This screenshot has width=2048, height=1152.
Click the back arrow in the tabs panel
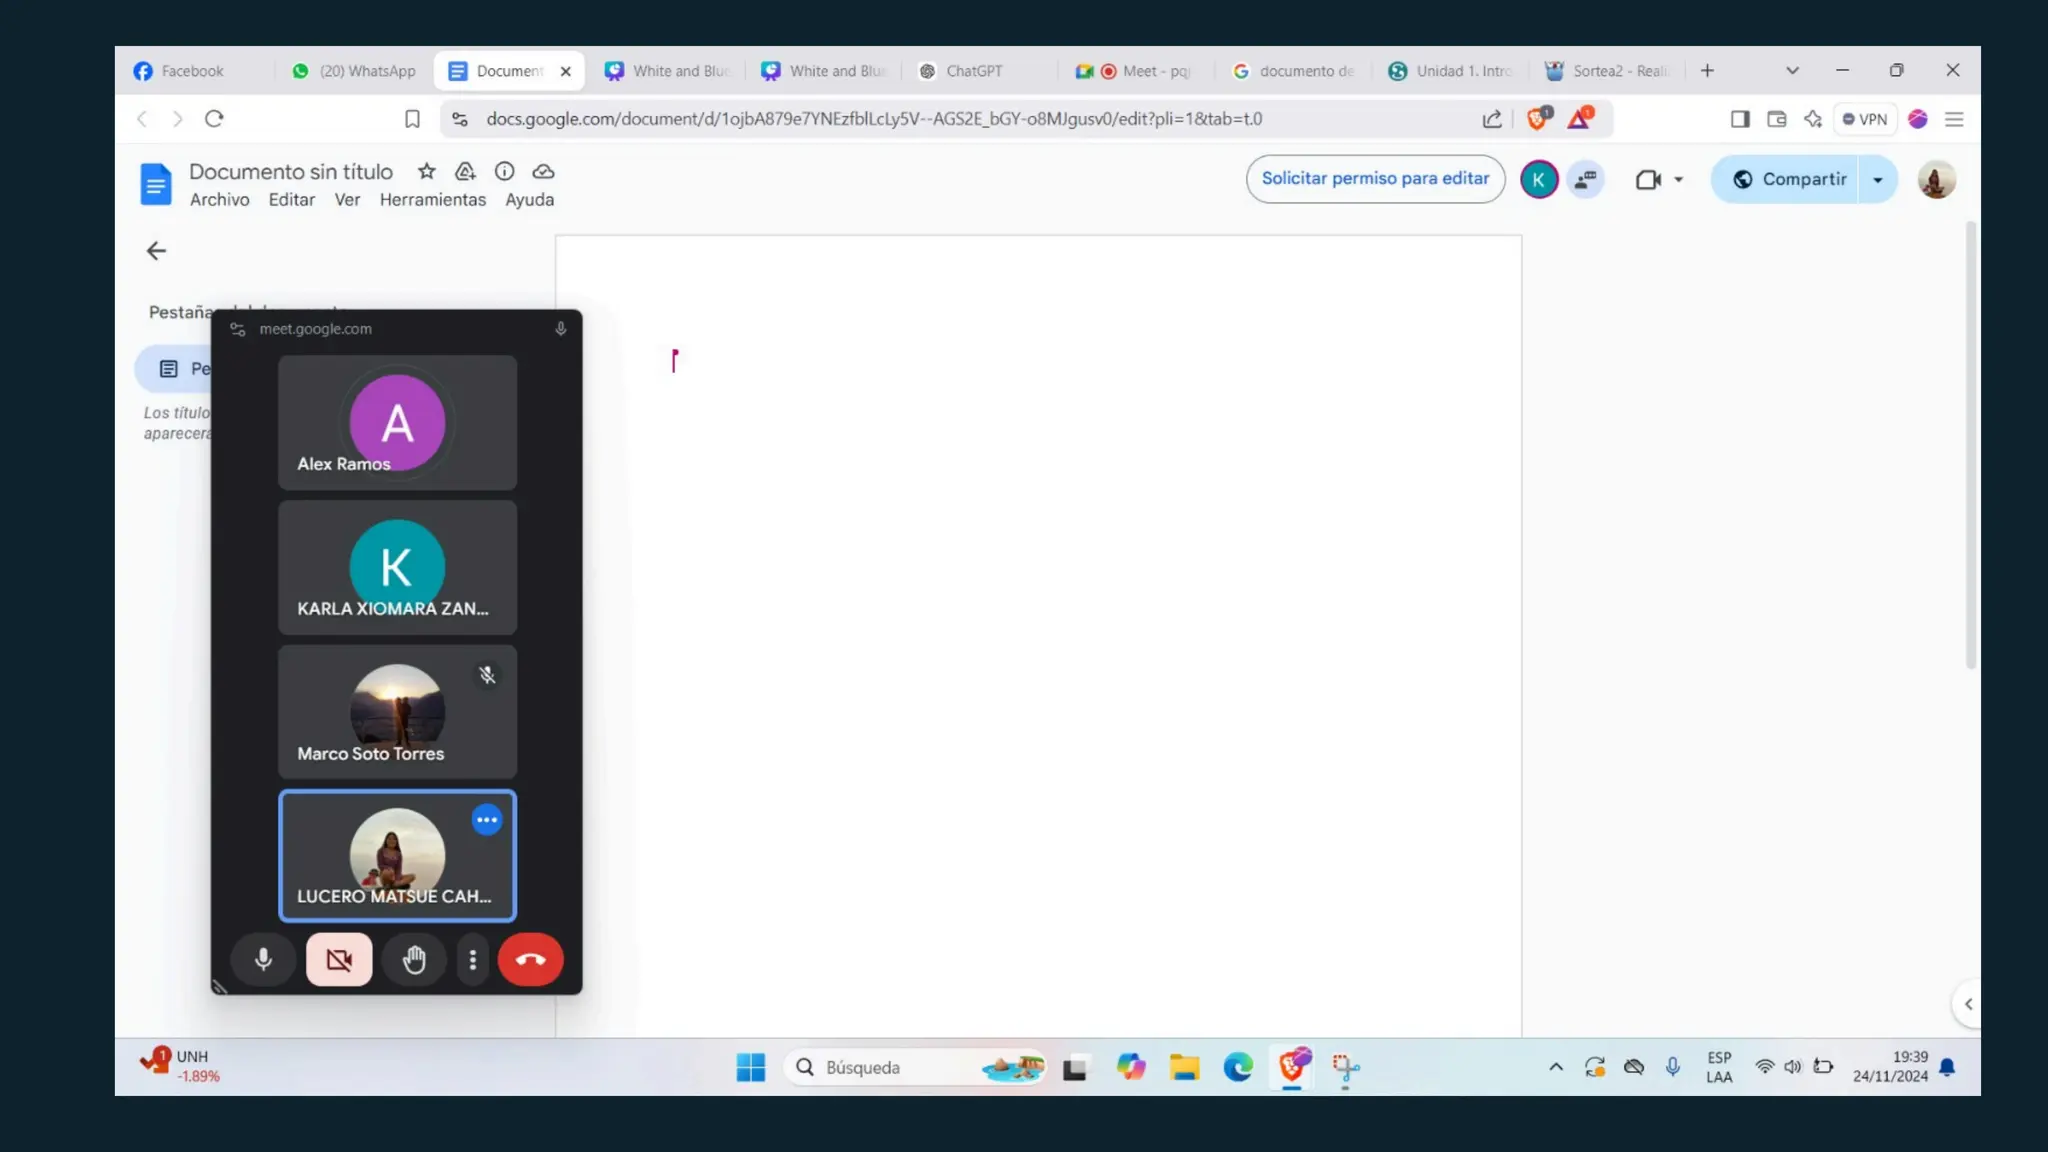click(156, 251)
